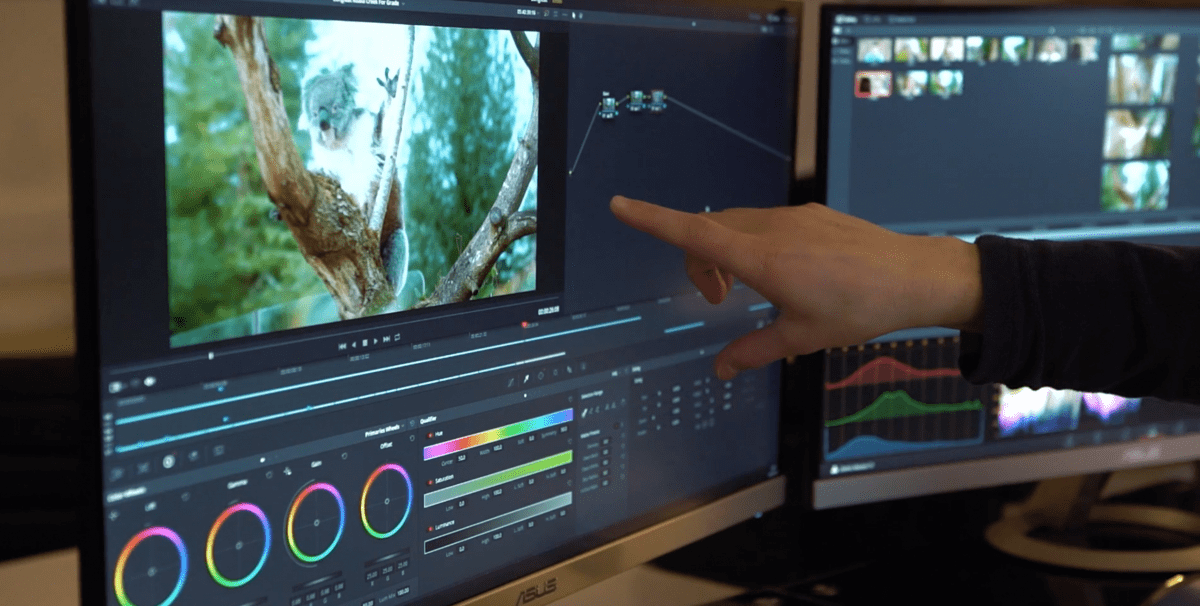Click the Lum Mix value field
1200x606 pixels.
(x=403, y=591)
